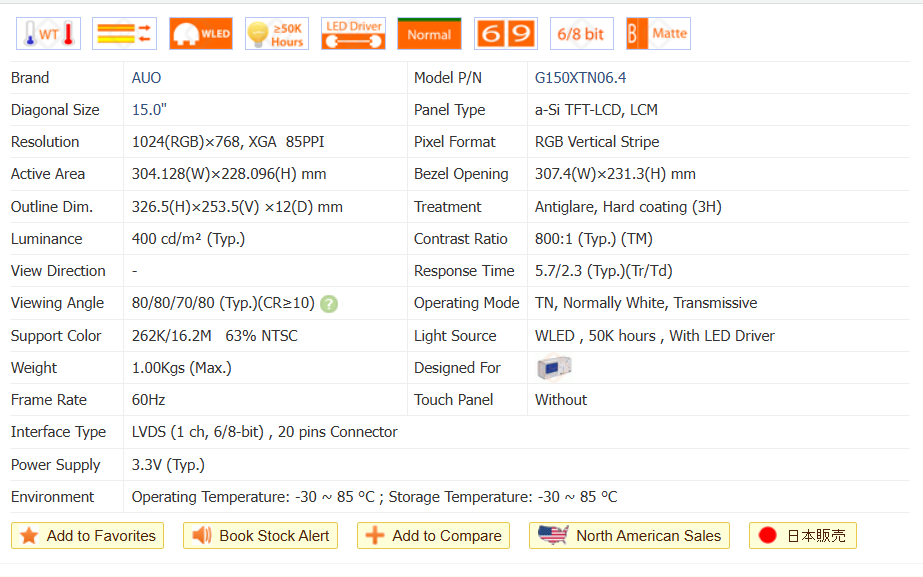
Task: Click the AUO brand value
Action: coord(146,78)
